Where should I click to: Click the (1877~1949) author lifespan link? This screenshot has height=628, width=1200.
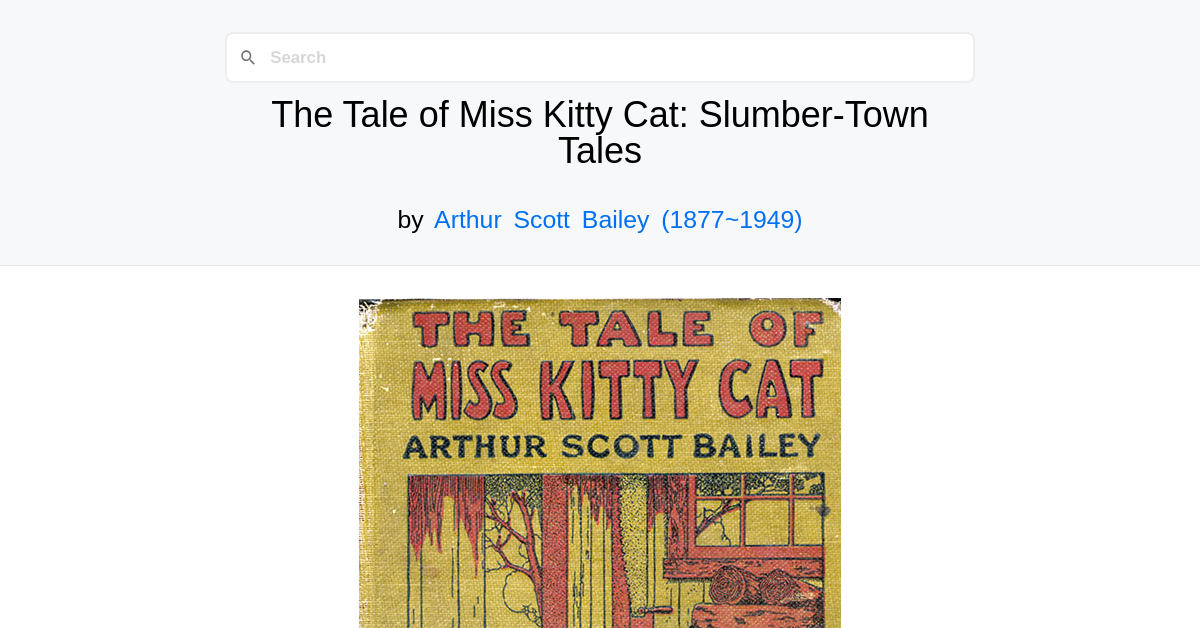pos(731,219)
